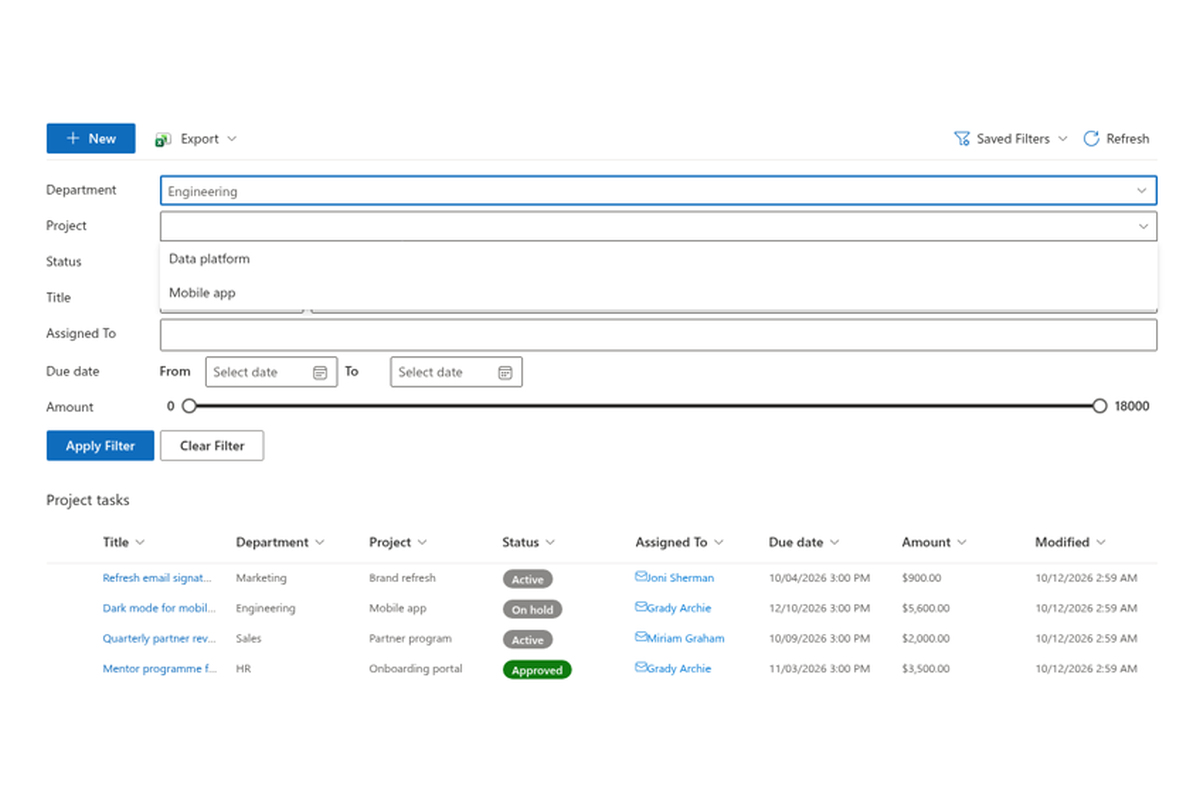Click the Refresh circular arrow icon
The image size is (1200, 800).
[x=1092, y=139]
